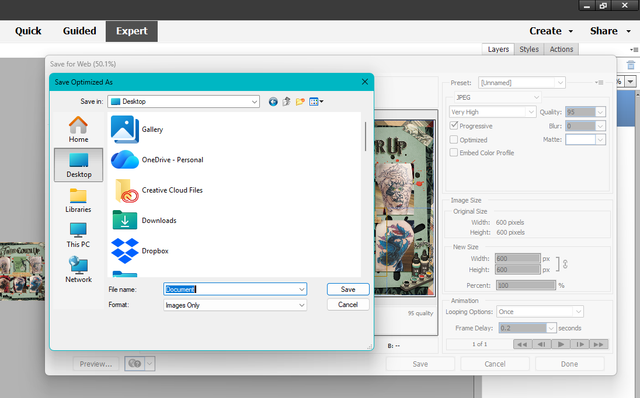The height and width of the screenshot is (398, 640).
Task: Click the Downloads folder icon
Action: (x=124, y=220)
